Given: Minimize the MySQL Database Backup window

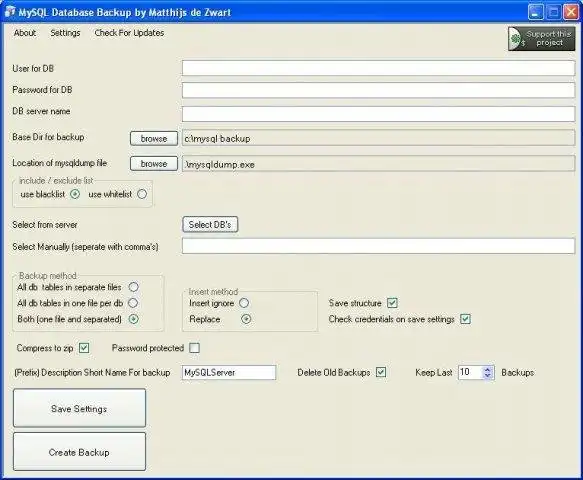Looking at the screenshot, I should point(535,12).
